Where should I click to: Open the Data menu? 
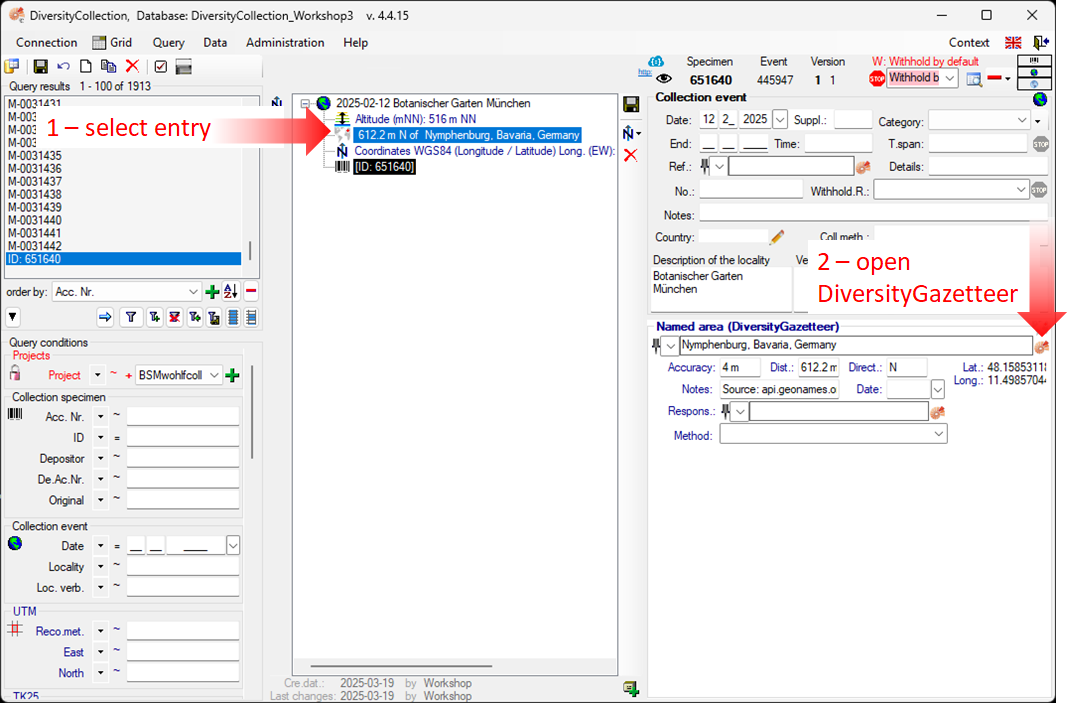(x=215, y=42)
